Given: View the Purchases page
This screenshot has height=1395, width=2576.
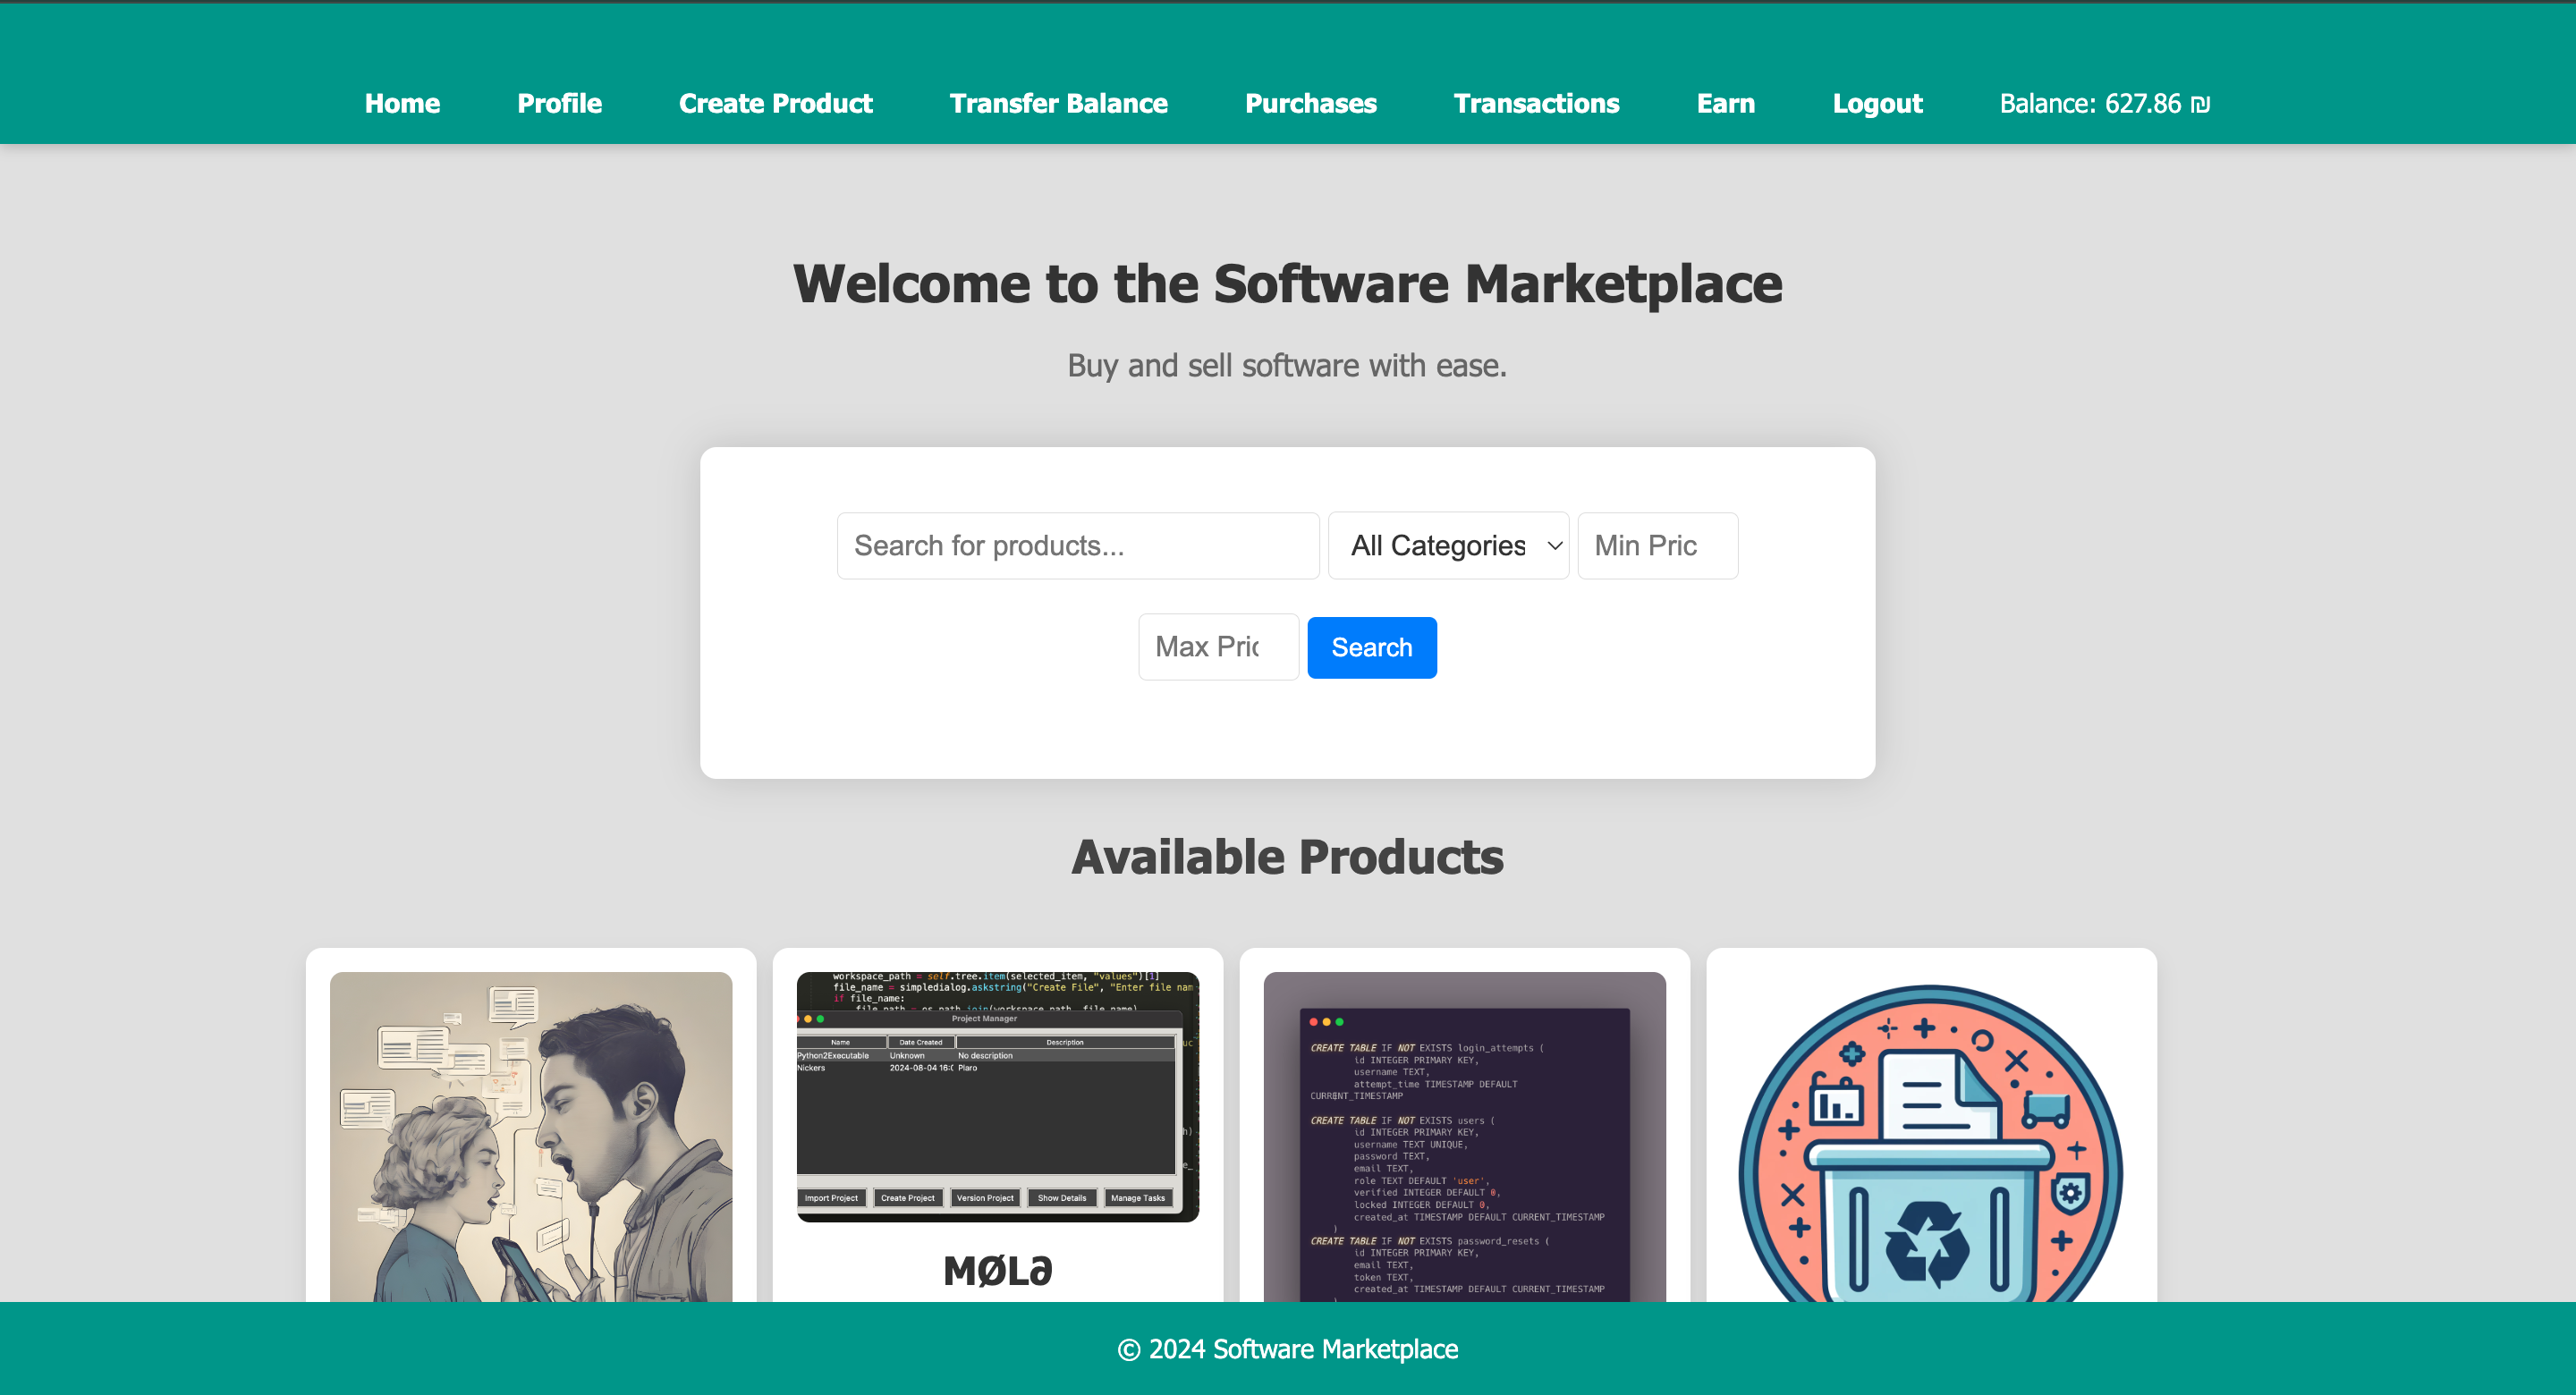Looking at the screenshot, I should click(x=1310, y=104).
